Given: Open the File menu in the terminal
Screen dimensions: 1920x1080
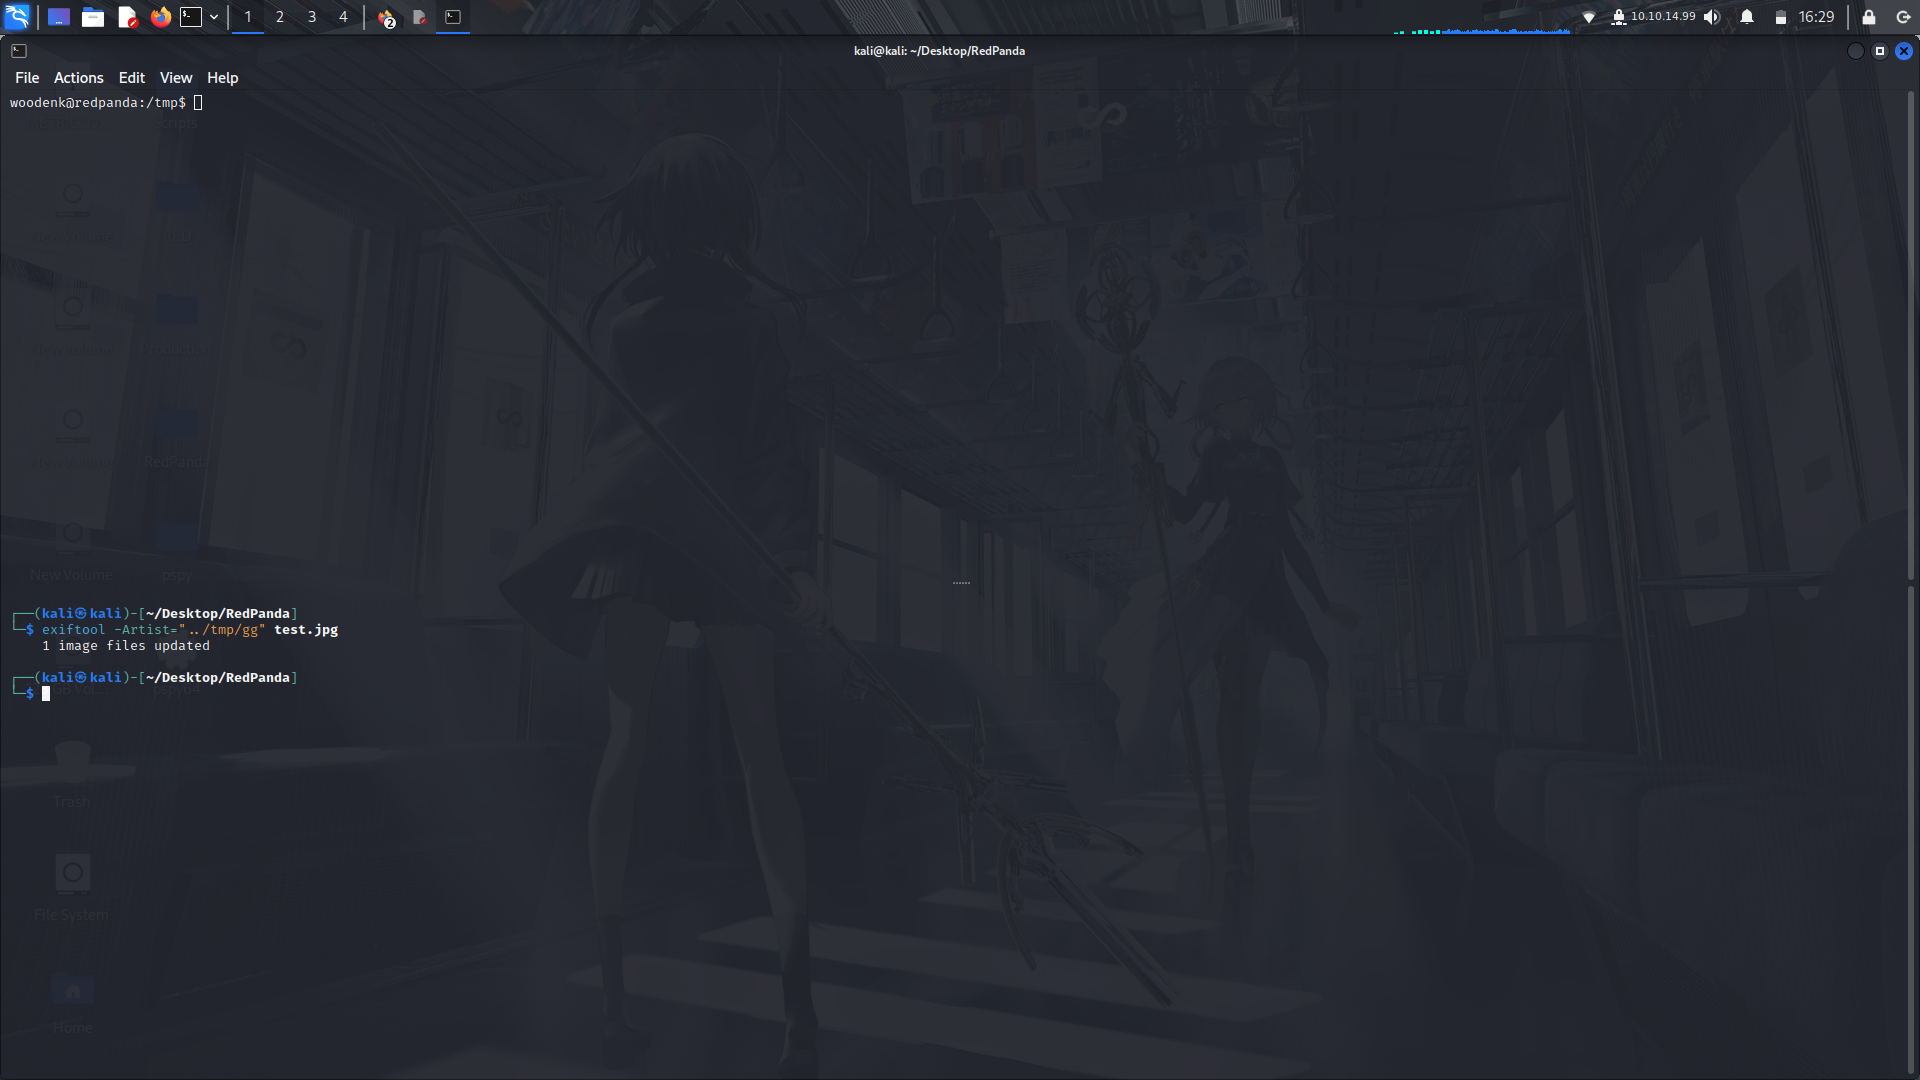Looking at the screenshot, I should click(27, 77).
